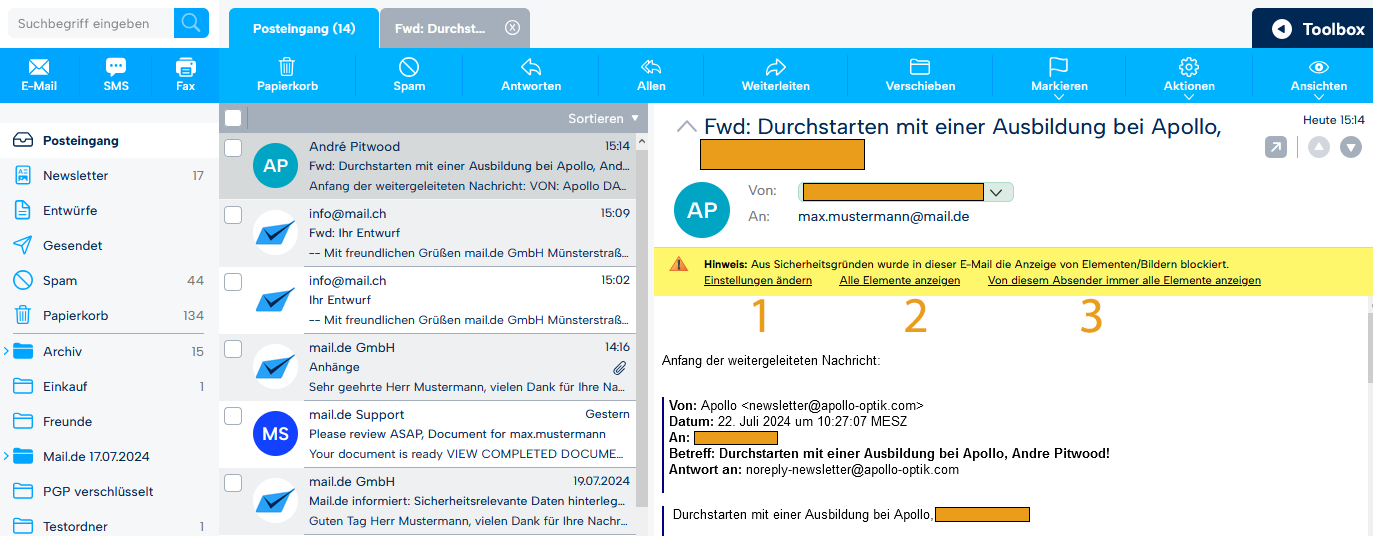The image size is (1373, 536).
Task: Open the Einkauf folder
Action: (x=109, y=387)
